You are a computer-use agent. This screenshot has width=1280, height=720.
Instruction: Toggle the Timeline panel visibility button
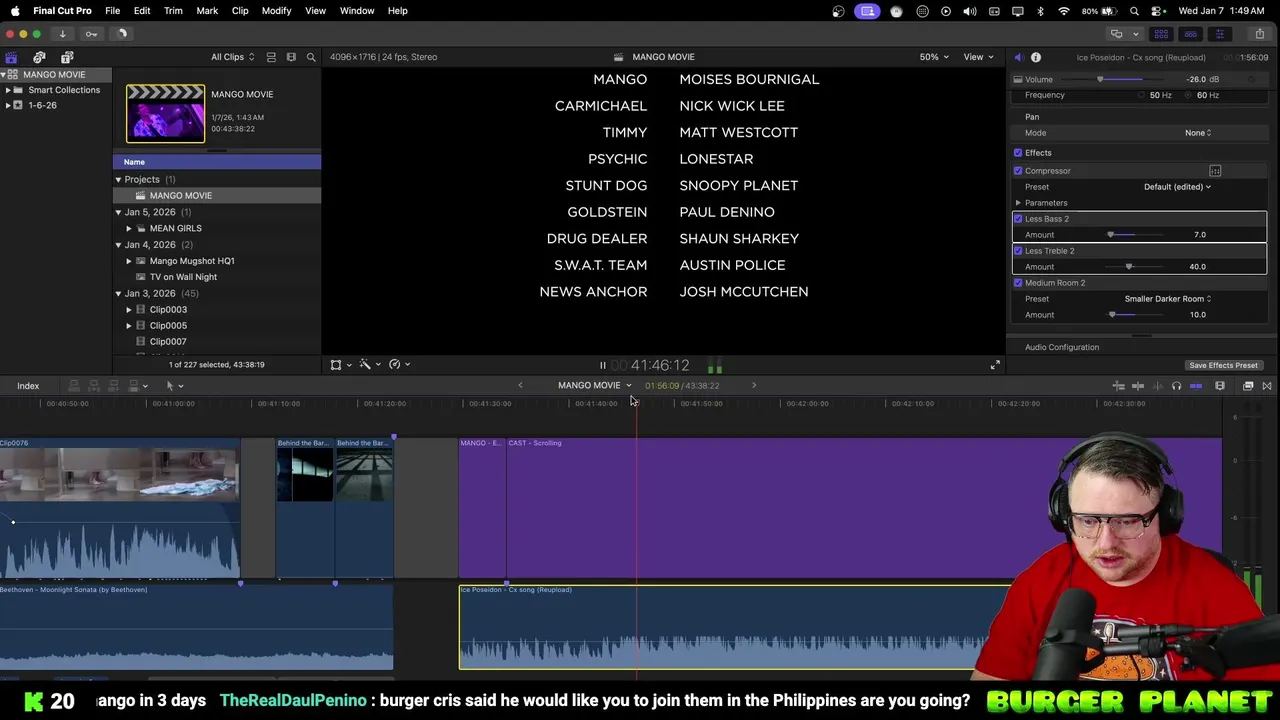(1190, 34)
